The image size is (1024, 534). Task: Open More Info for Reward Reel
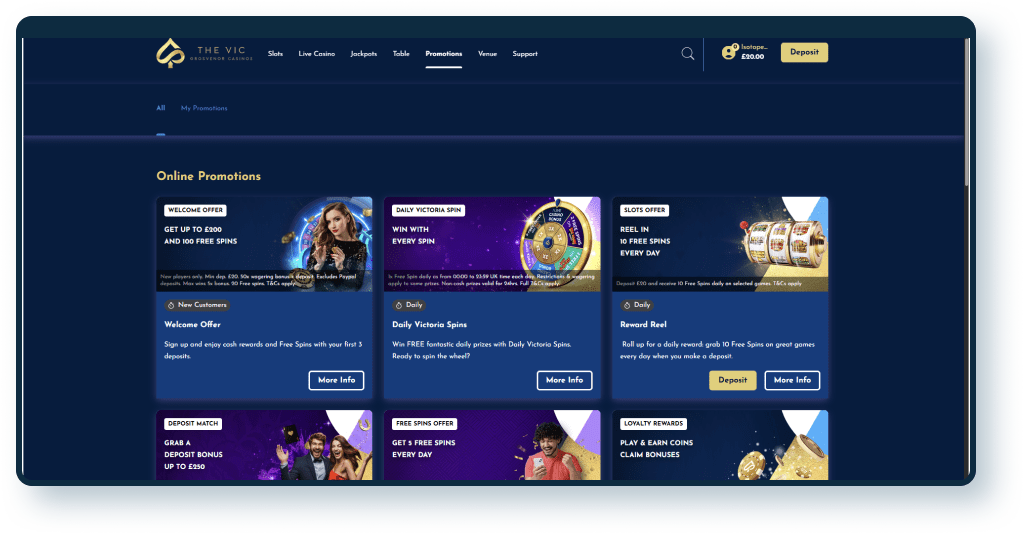[792, 380]
